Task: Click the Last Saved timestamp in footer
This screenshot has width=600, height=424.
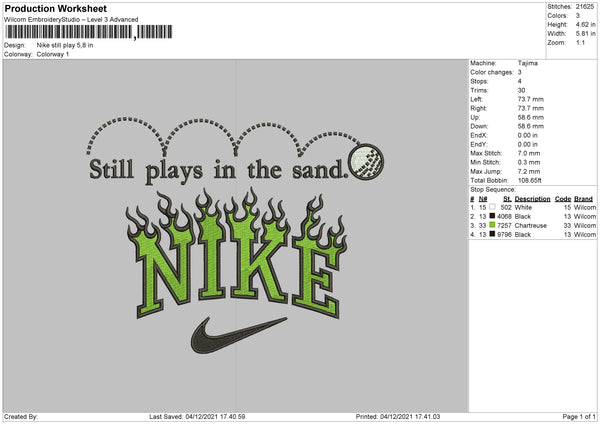Action: [197, 416]
